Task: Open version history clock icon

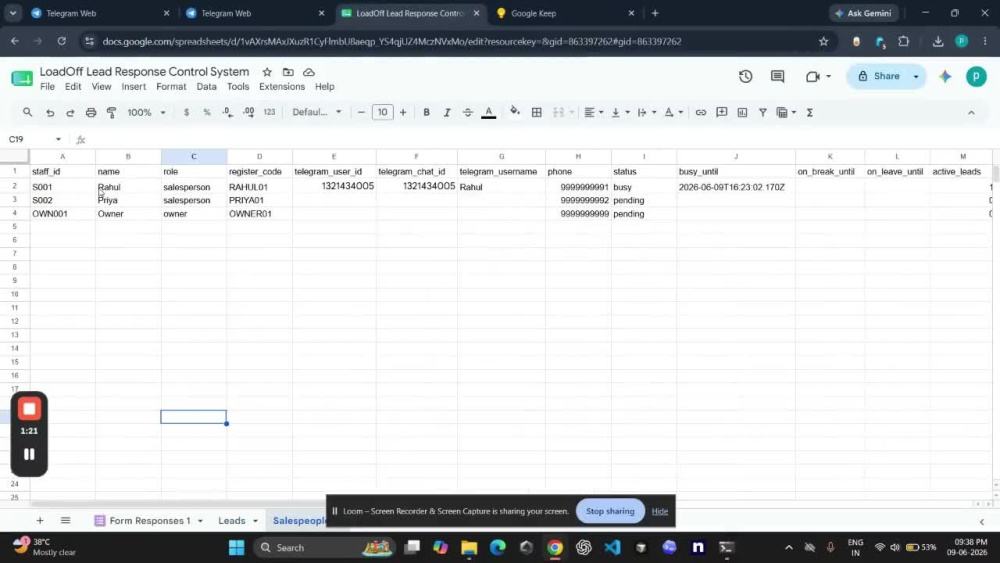Action: pos(746,77)
